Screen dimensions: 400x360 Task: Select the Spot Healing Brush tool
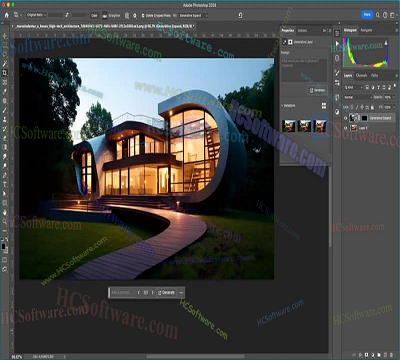coord(5,101)
